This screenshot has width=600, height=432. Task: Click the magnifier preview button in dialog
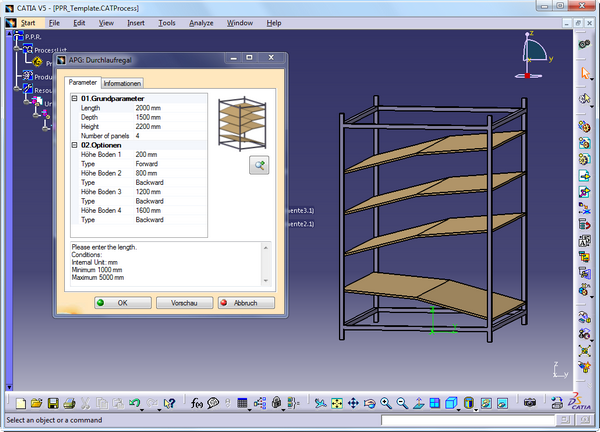pos(259,165)
